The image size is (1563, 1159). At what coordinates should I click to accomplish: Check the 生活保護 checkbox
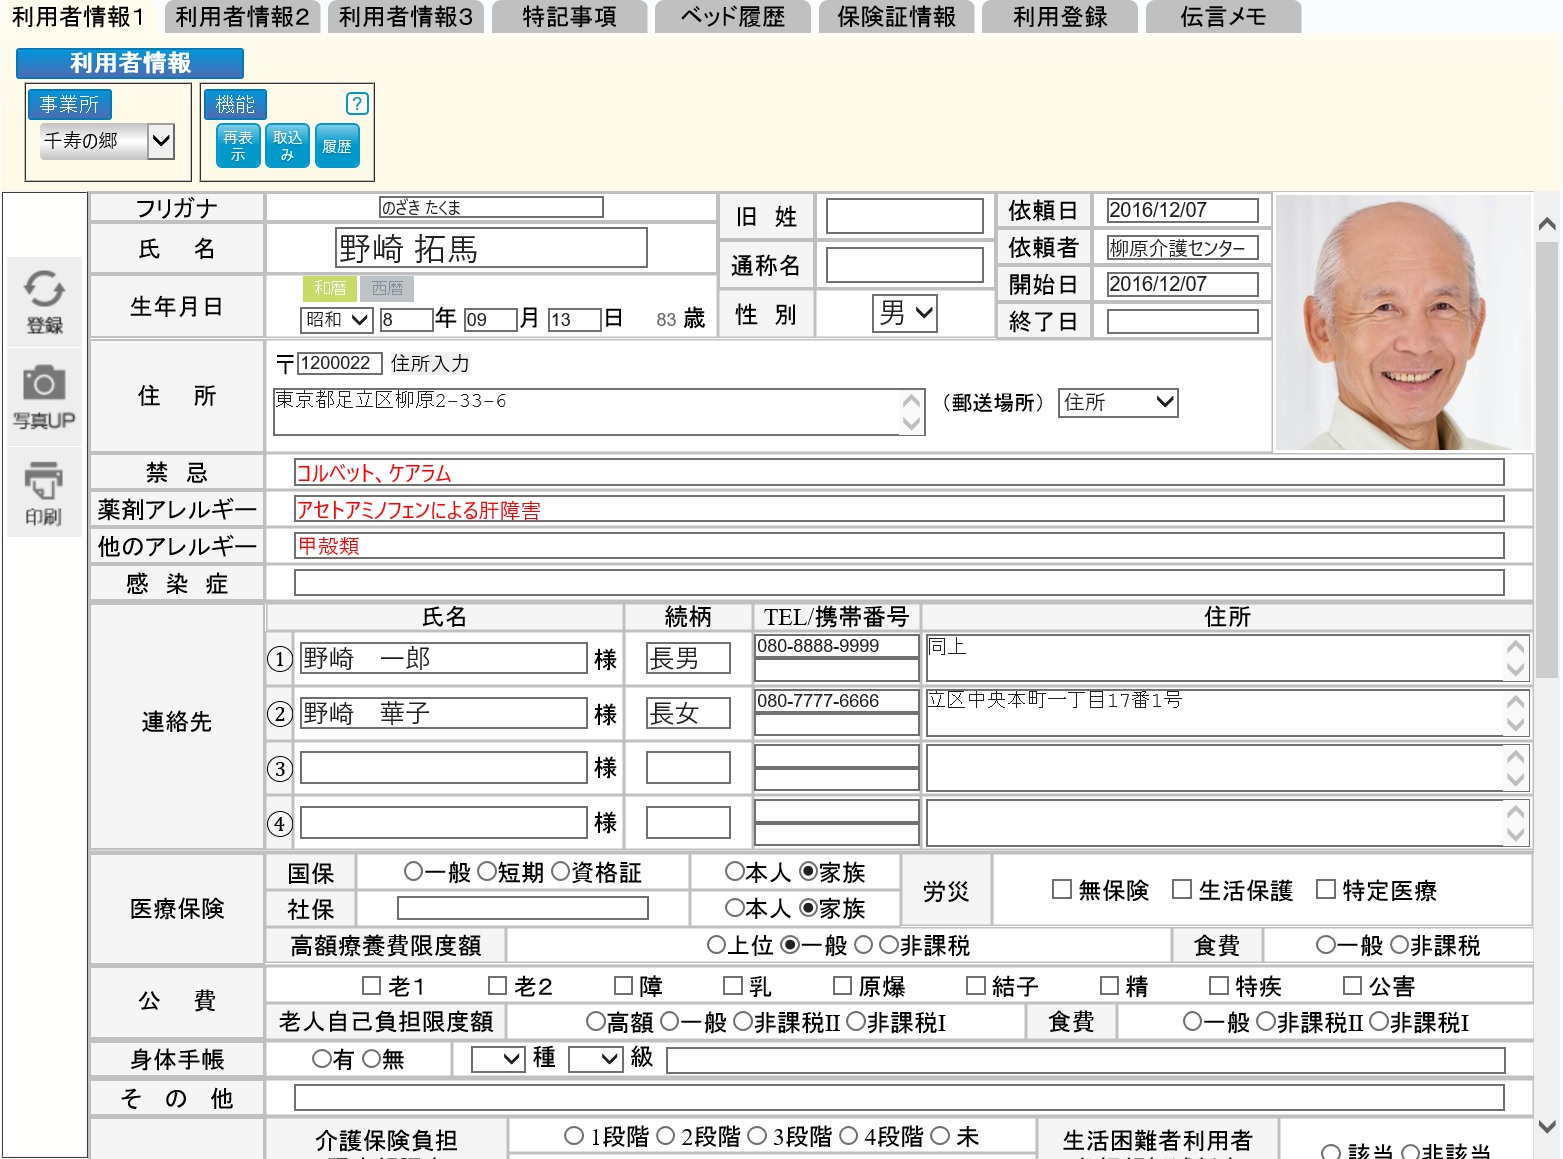(x=1182, y=889)
